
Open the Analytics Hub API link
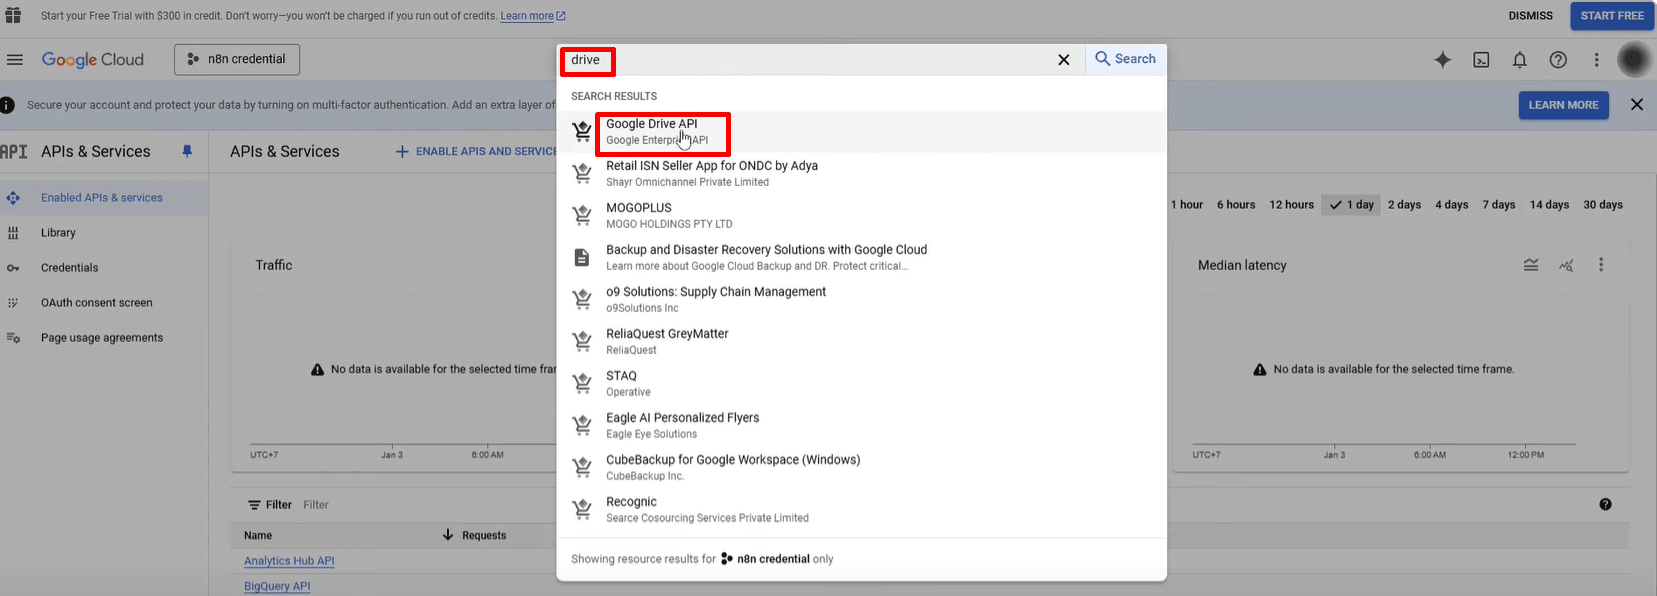(289, 561)
